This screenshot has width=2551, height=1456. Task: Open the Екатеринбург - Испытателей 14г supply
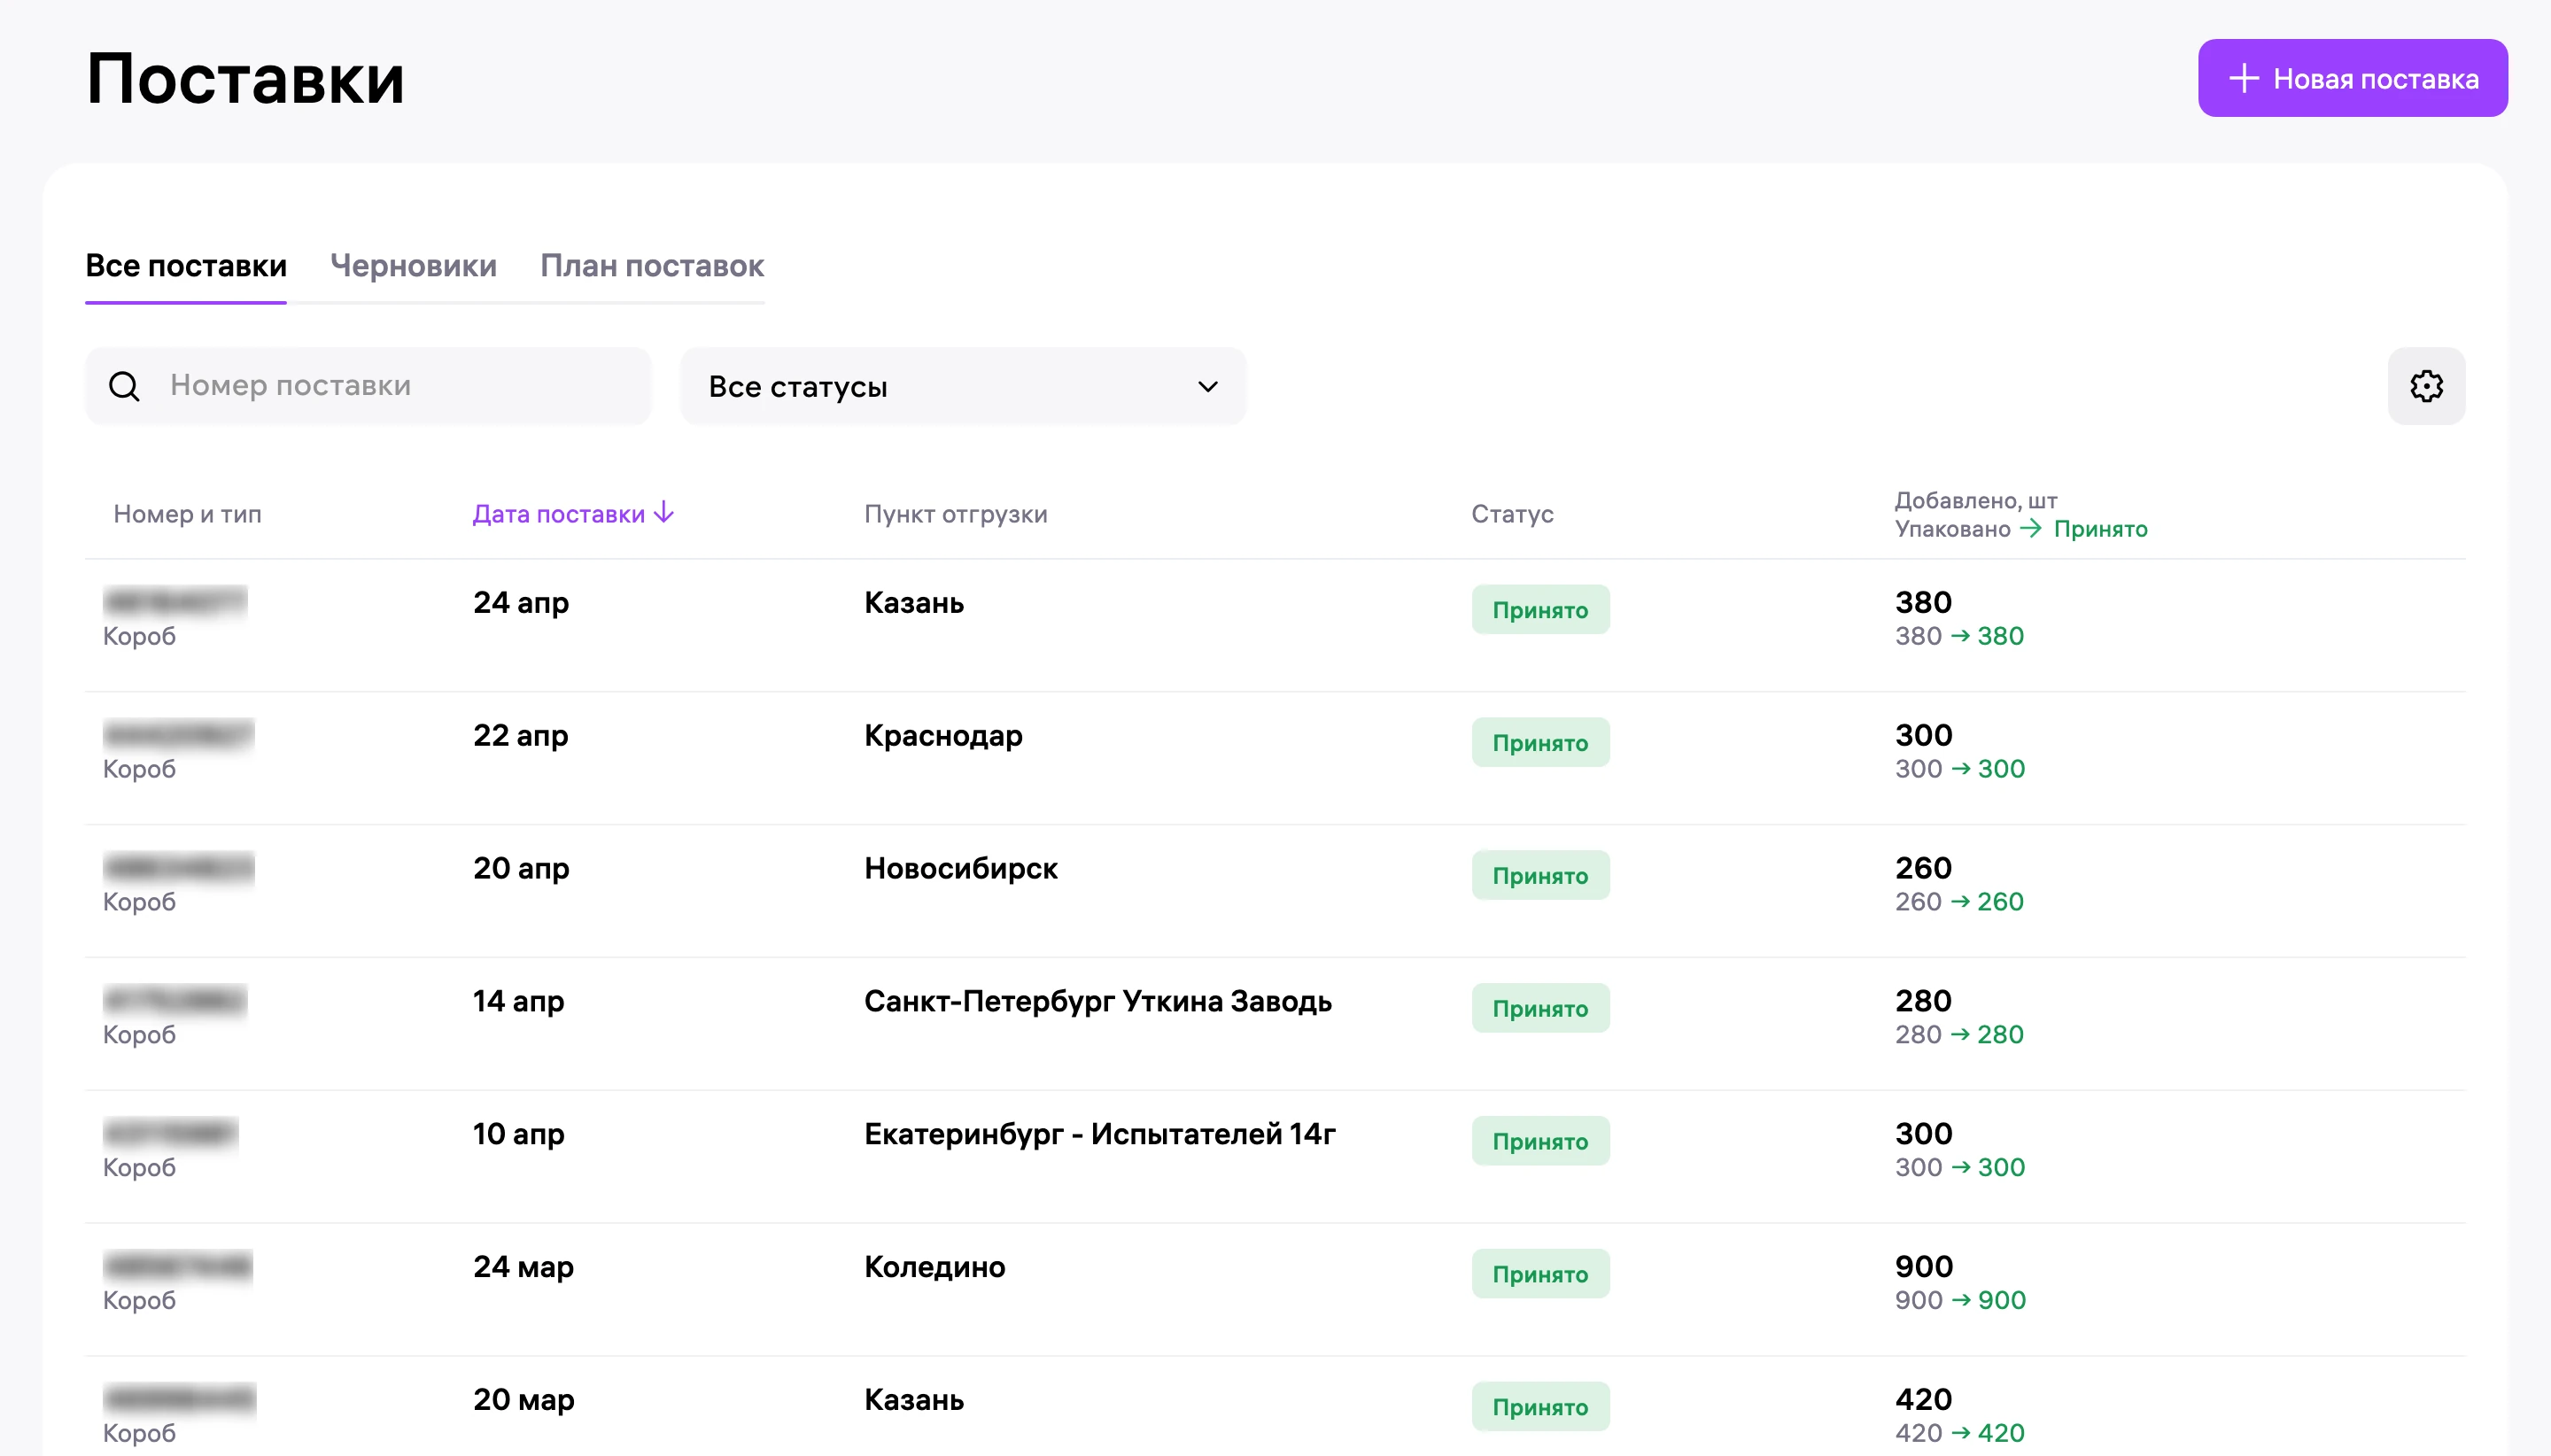[1275, 1157]
